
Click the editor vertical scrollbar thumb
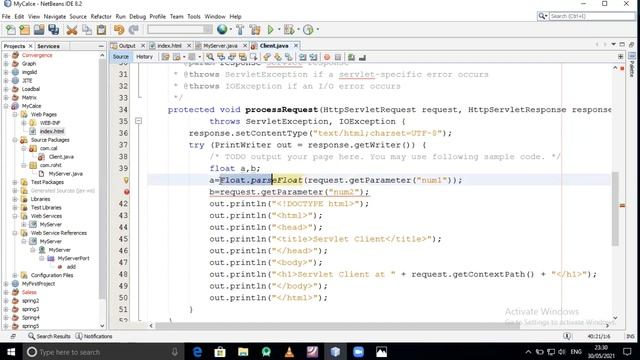pos(615,209)
